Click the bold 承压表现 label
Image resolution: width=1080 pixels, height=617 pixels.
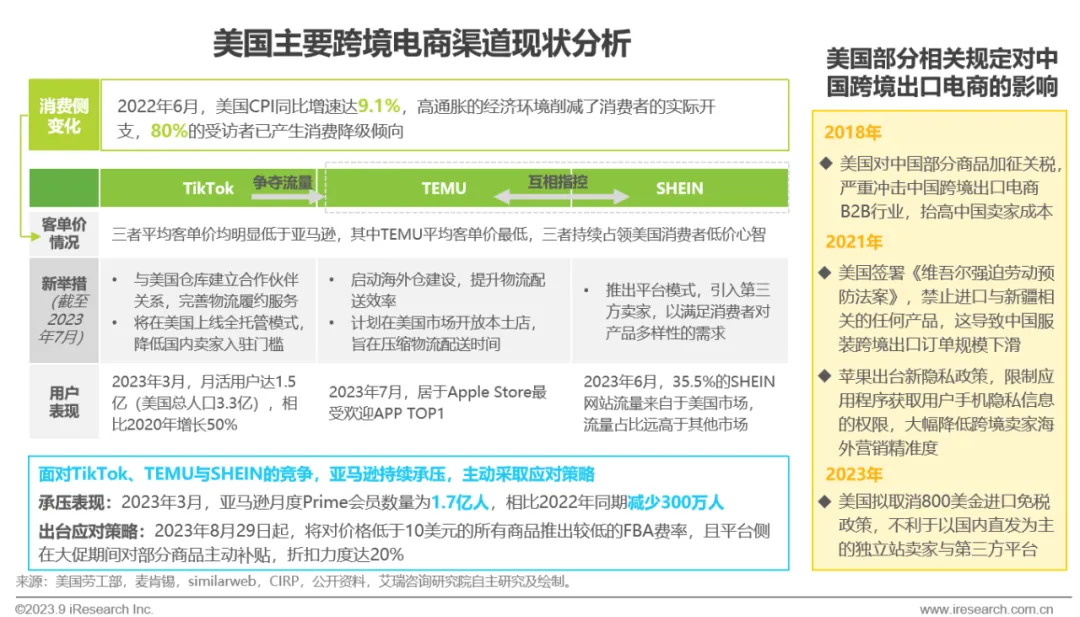(x=74, y=503)
